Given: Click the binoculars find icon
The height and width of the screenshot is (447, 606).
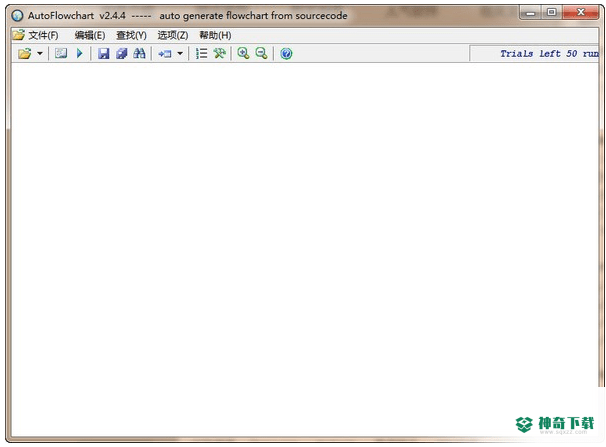Looking at the screenshot, I should coord(139,53).
